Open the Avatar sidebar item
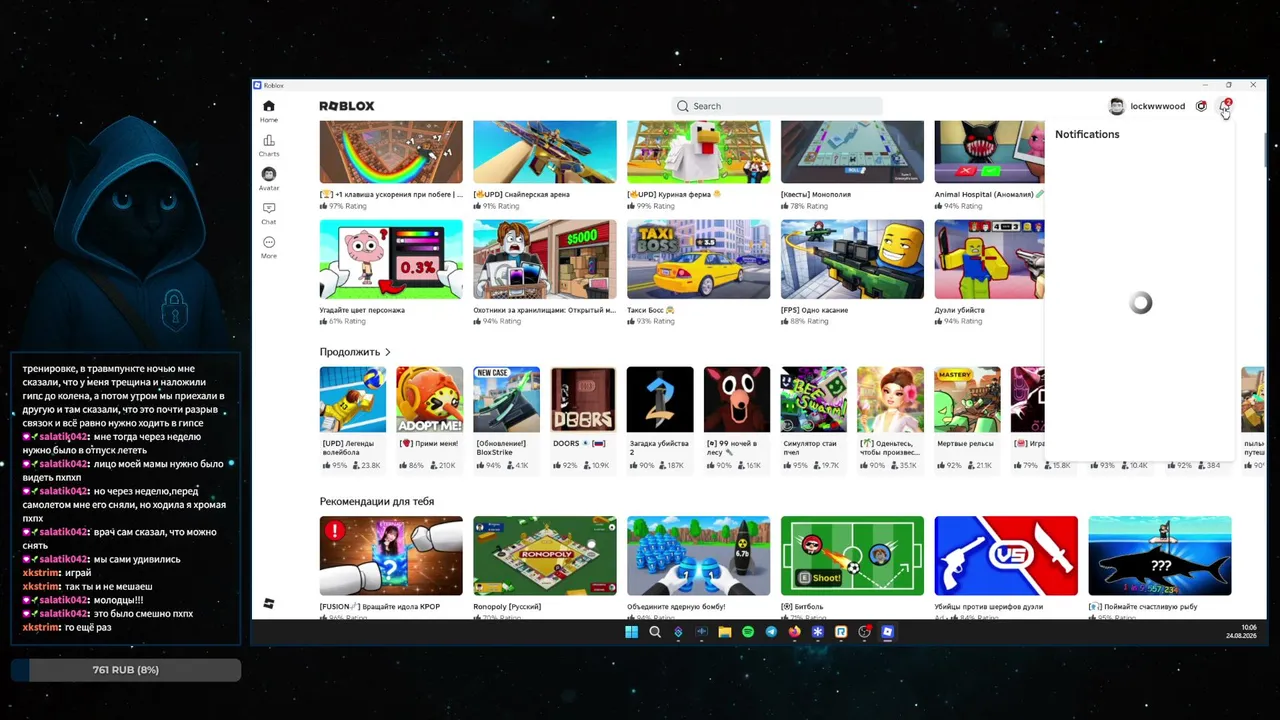The image size is (1280, 720). (269, 178)
